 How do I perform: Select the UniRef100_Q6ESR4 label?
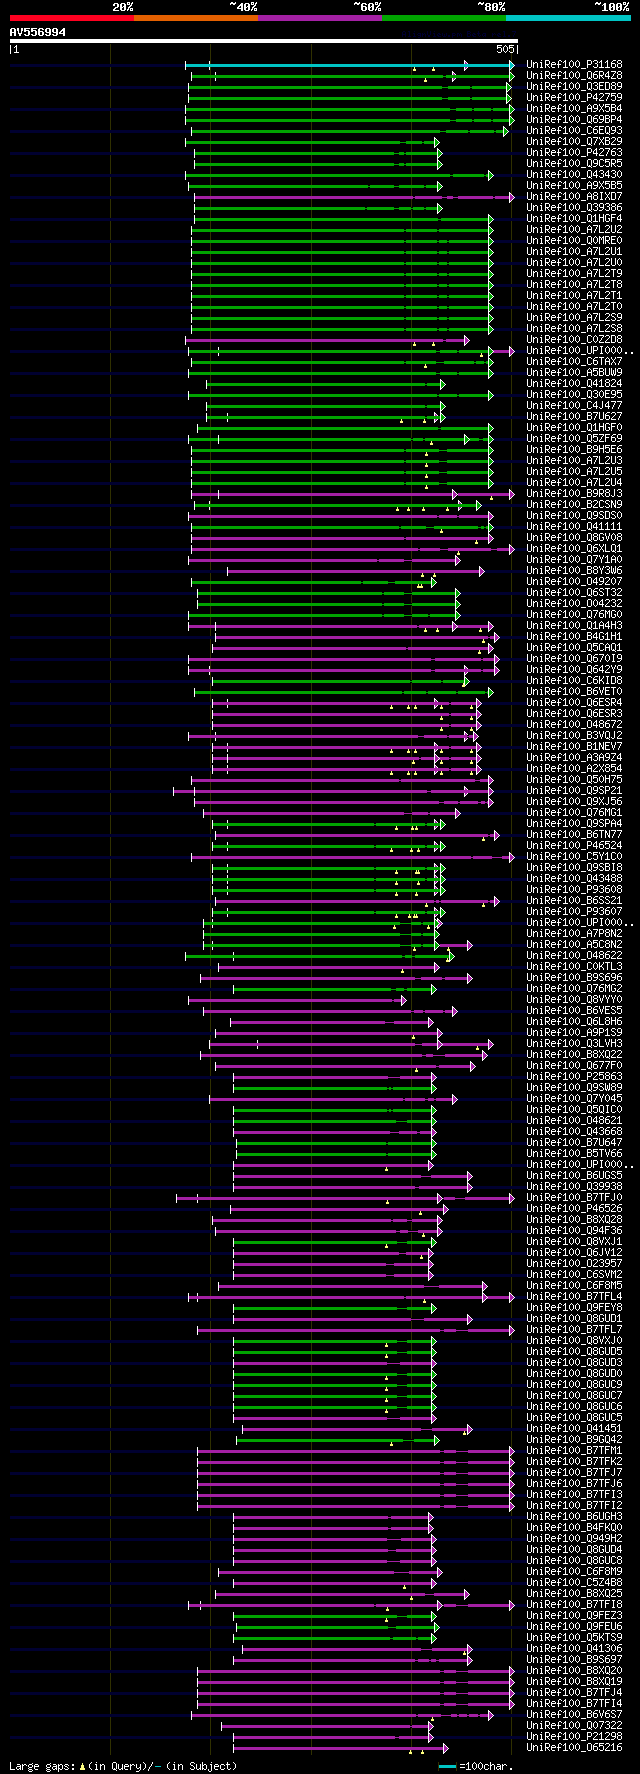tap(574, 703)
